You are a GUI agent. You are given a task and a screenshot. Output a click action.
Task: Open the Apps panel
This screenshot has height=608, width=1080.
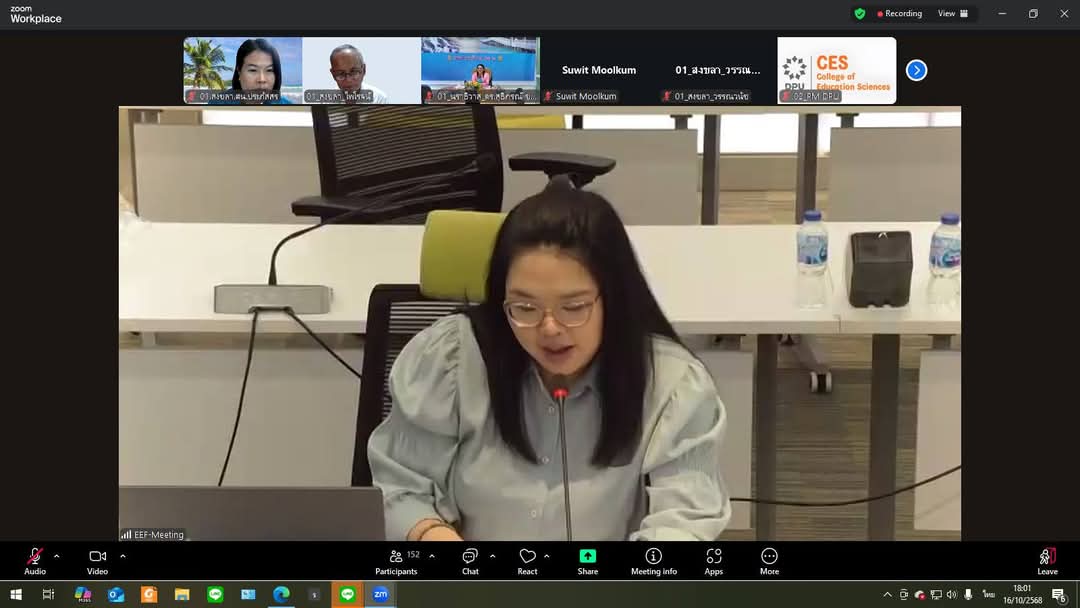(x=714, y=561)
